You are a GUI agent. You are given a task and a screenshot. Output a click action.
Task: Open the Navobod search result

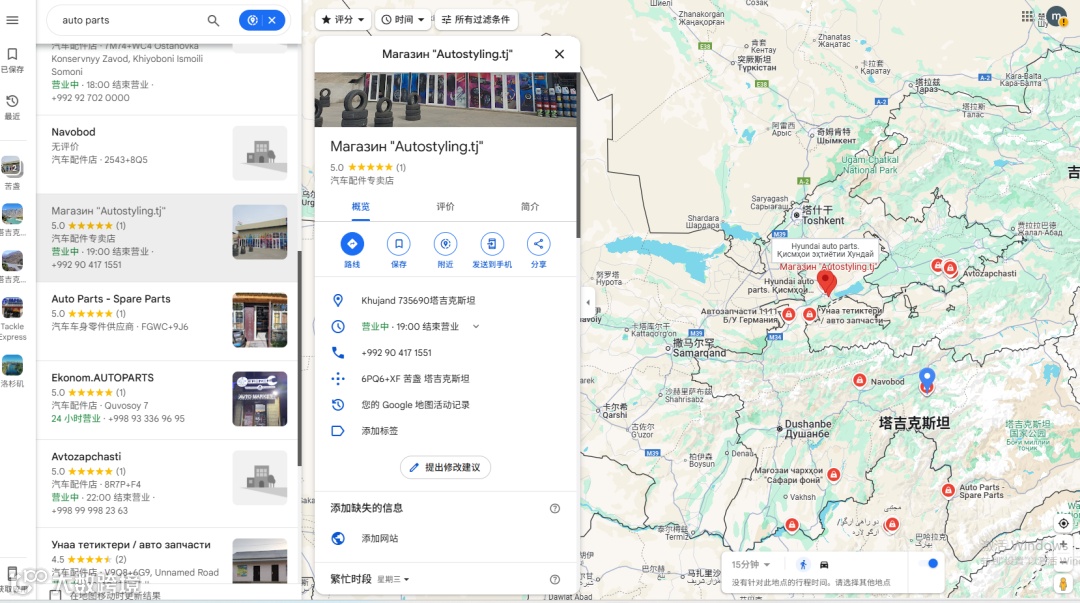coord(167,154)
